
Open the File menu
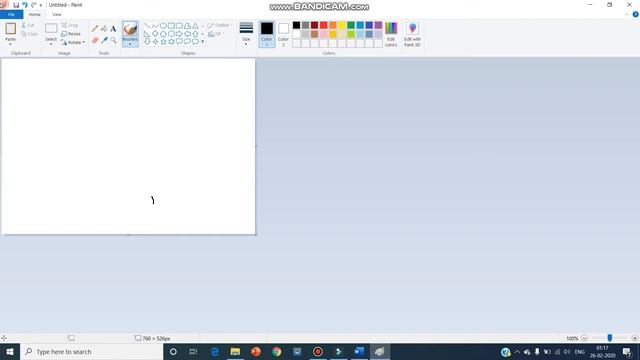coord(11,14)
